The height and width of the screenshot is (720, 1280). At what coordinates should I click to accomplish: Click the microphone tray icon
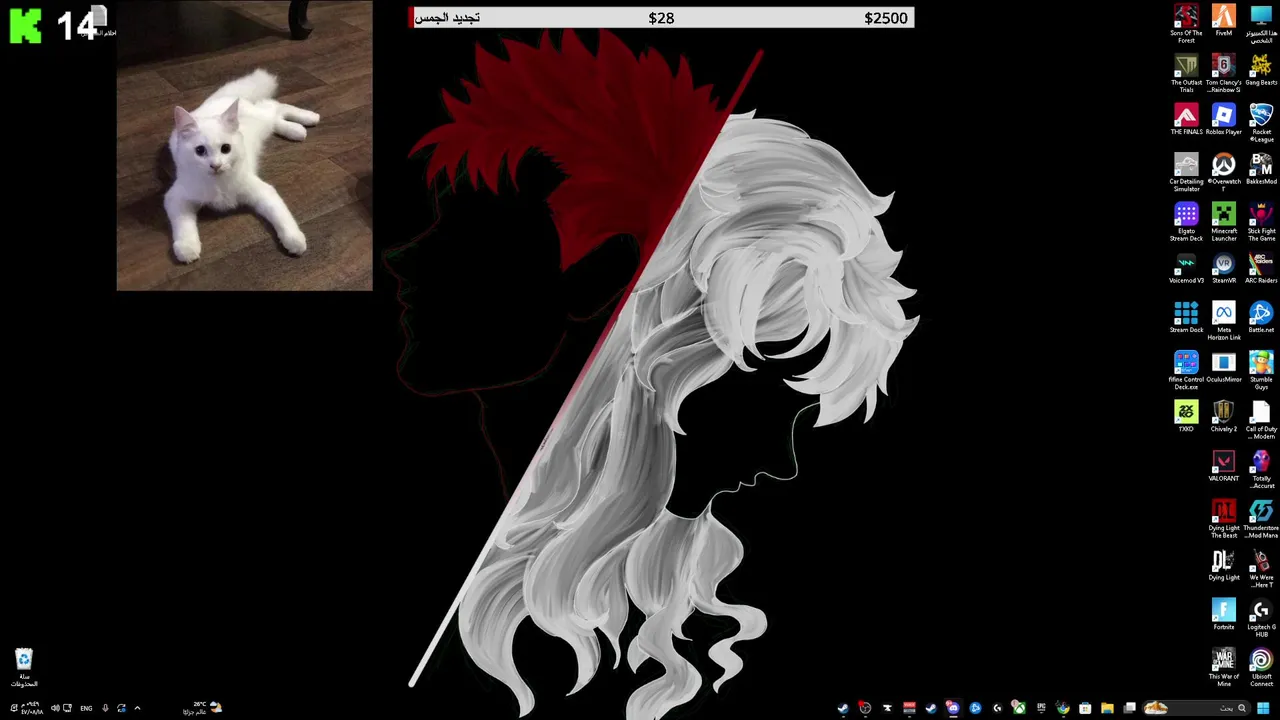pyautogui.click(x=105, y=708)
